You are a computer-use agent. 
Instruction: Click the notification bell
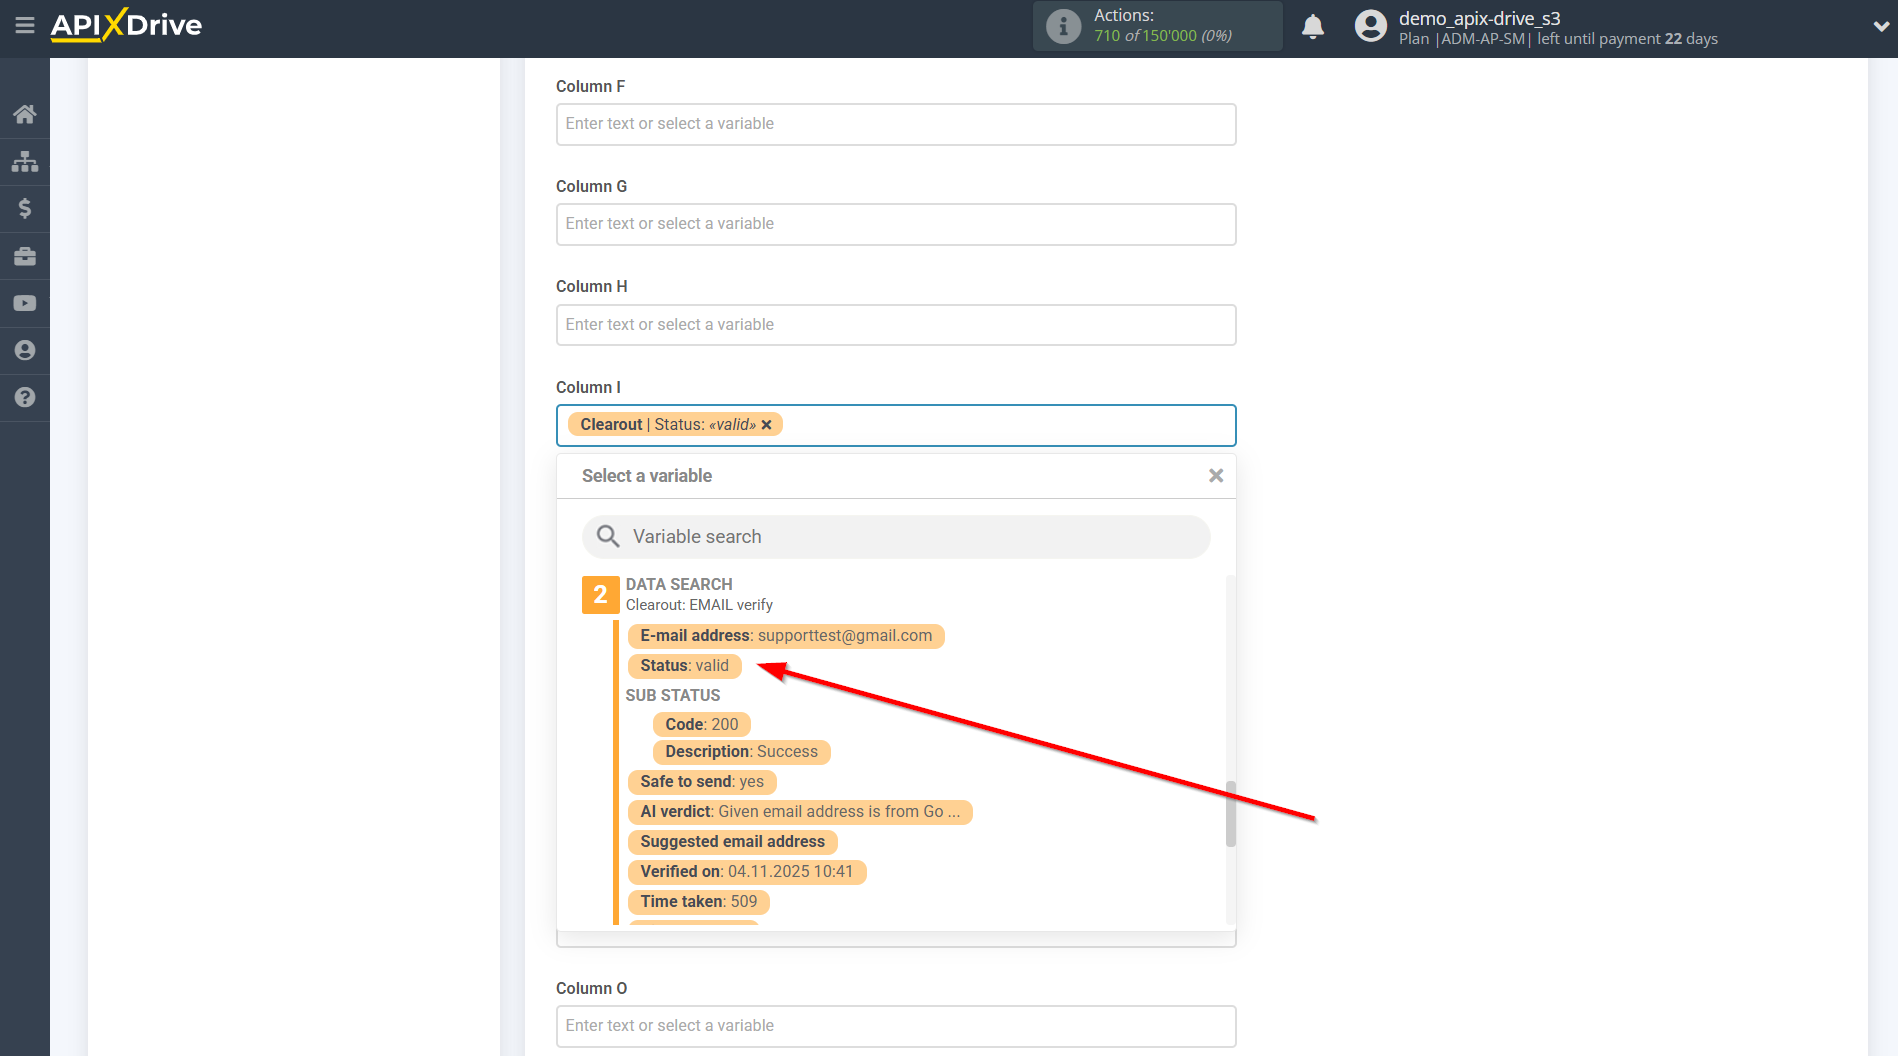[1312, 26]
